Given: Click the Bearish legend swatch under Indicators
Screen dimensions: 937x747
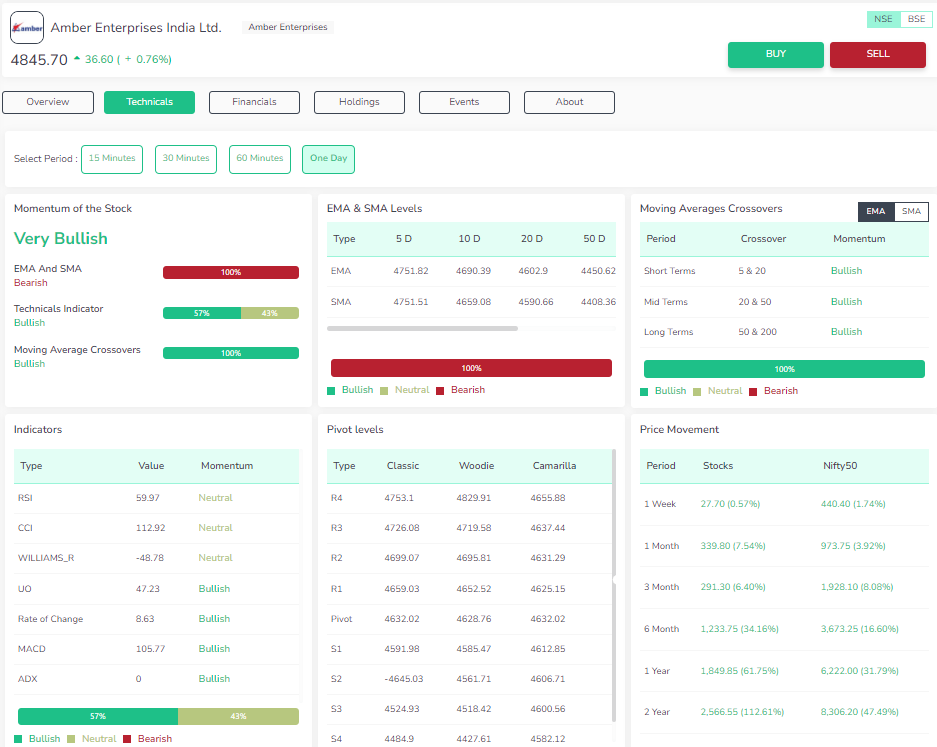Looking at the screenshot, I should pos(127,739).
